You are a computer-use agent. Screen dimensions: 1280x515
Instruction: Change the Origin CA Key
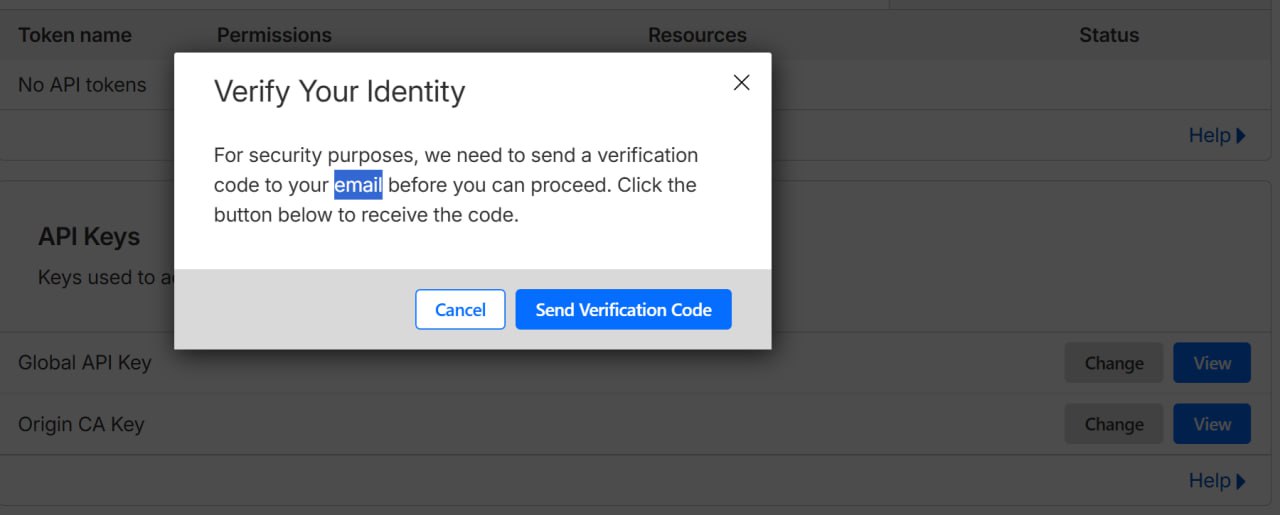[x=1113, y=424]
